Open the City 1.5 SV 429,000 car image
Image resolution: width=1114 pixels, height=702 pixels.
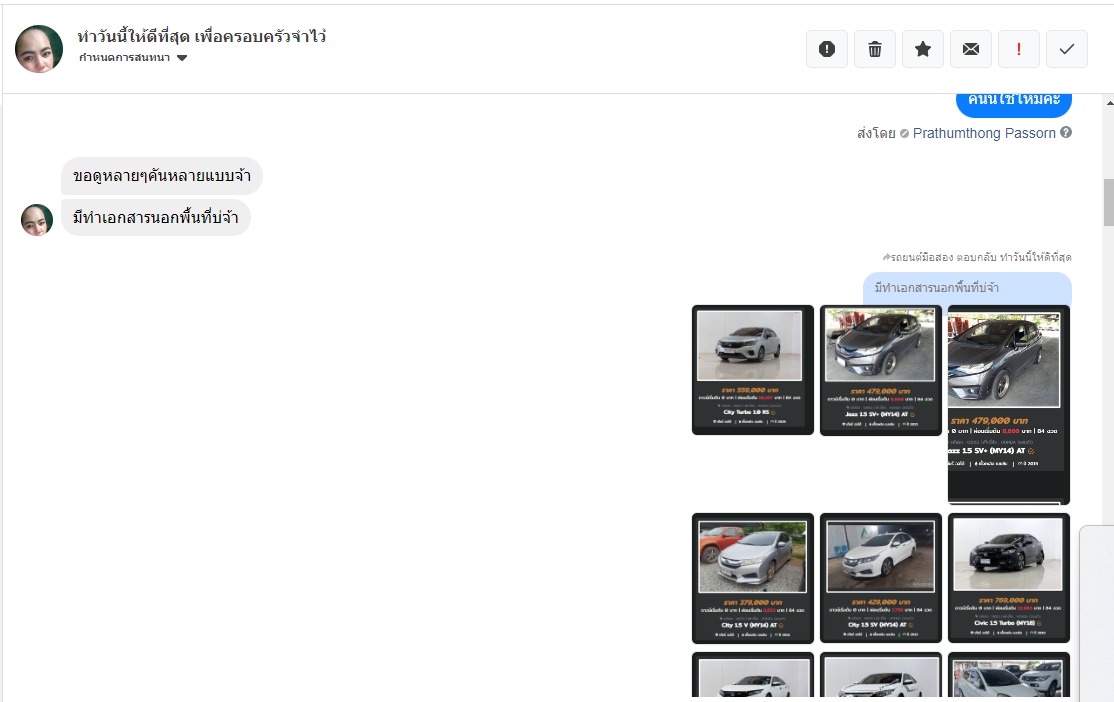(x=880, y=578)
